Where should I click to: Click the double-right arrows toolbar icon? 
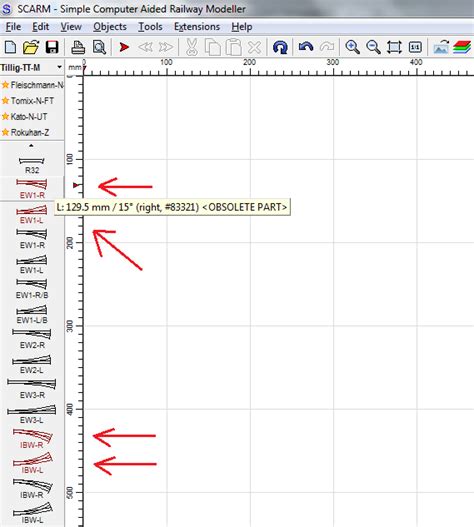tap(166, 47)
